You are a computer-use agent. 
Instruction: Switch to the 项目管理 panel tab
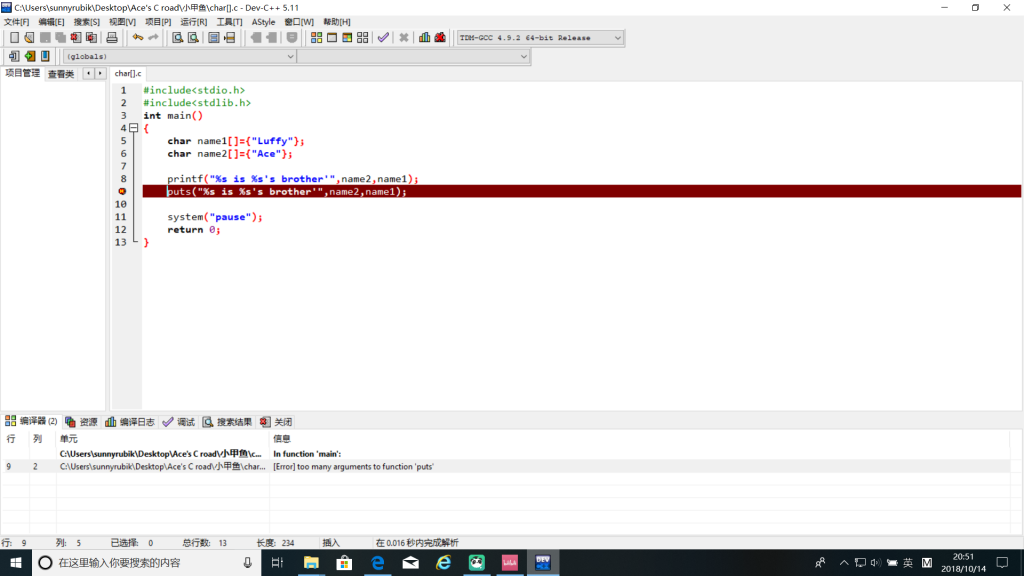click(x=23, y=73)
